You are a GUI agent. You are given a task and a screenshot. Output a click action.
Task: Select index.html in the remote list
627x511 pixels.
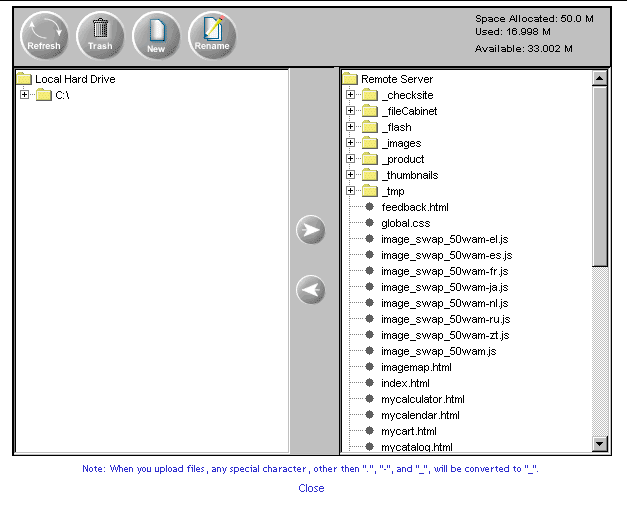[405, 383]
